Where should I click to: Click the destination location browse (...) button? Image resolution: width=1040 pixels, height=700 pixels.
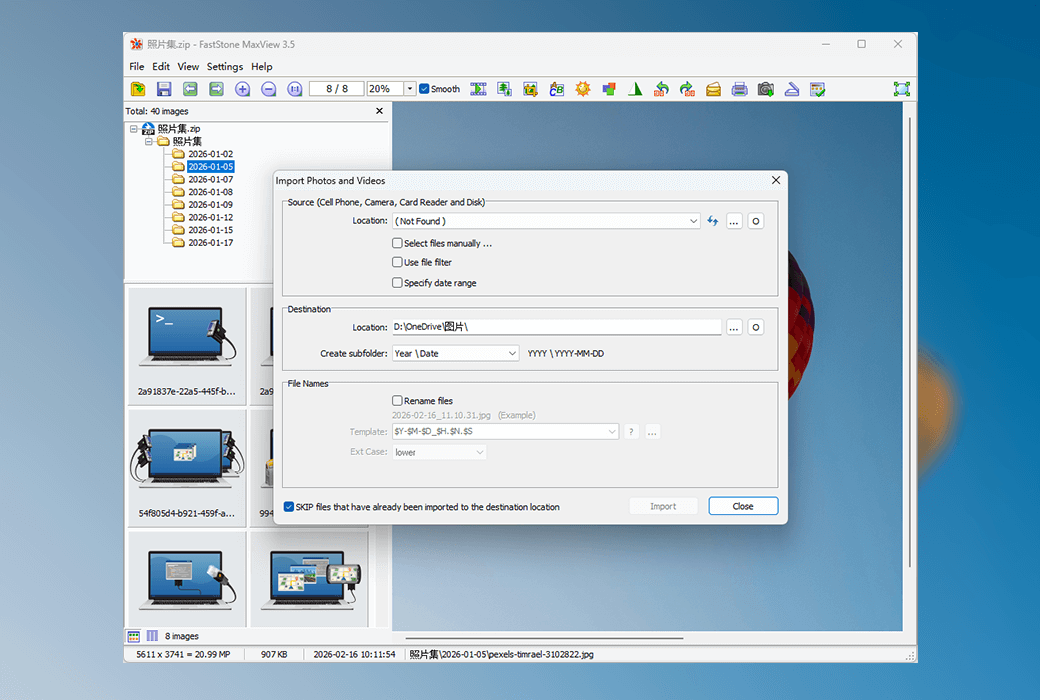pos(734,327)
